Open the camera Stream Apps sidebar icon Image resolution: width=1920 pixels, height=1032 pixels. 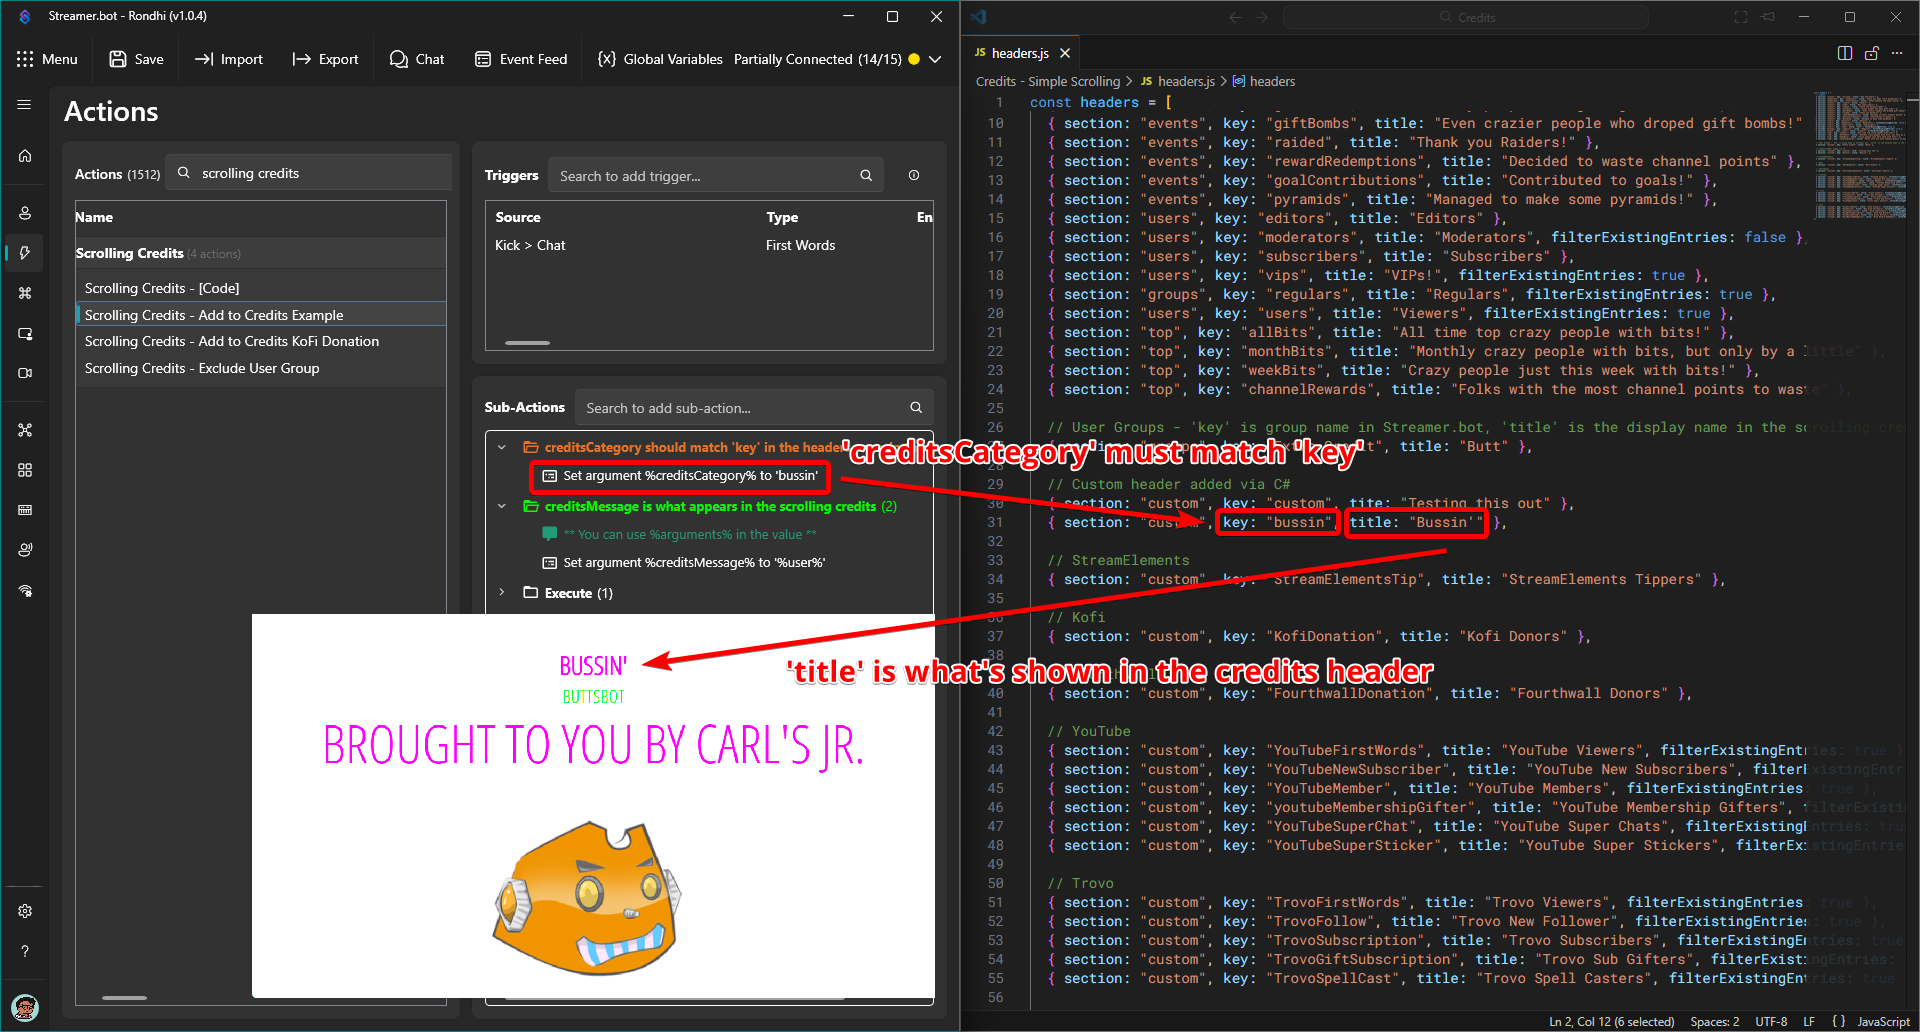click(25, 373)
